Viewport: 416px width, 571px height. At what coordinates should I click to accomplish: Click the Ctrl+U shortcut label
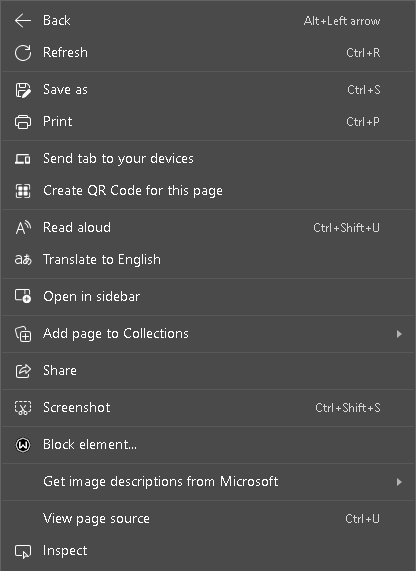(362, 519)
